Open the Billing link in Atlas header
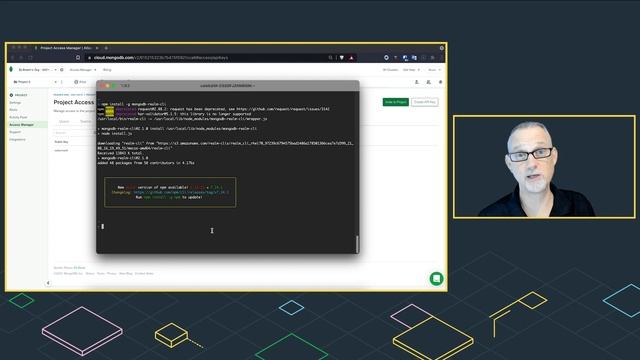 point(107,70)
